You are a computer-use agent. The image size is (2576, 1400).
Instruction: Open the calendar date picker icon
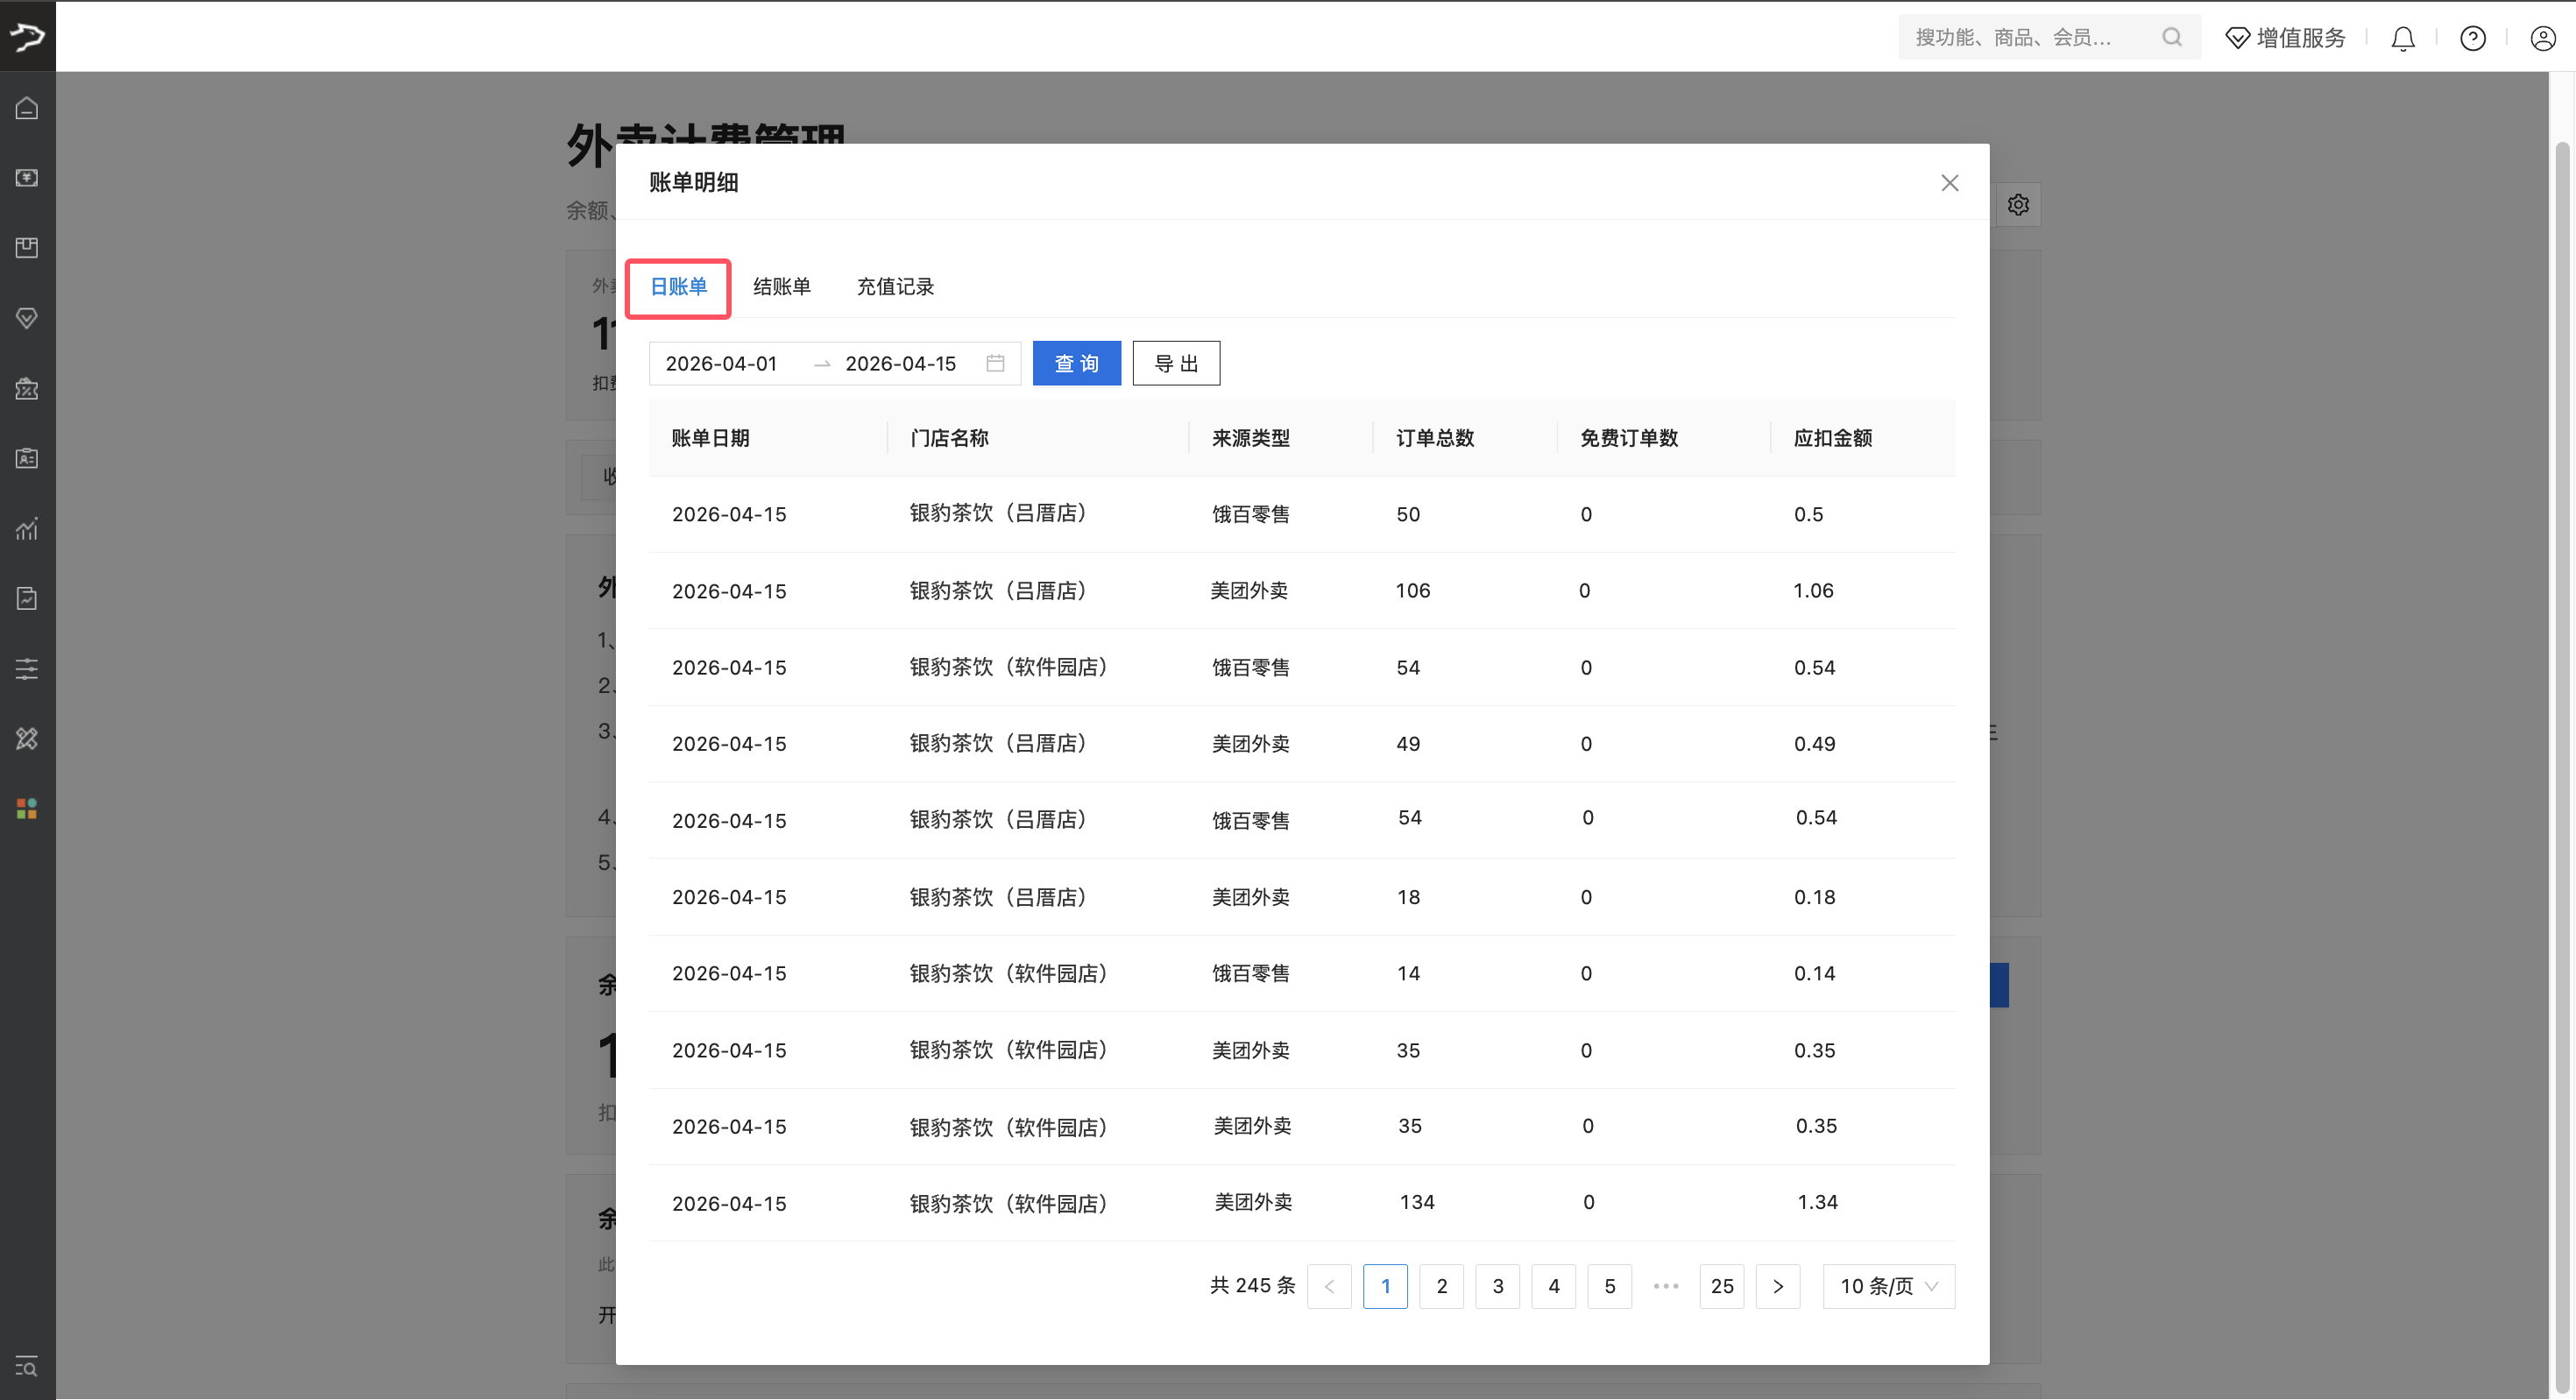coord(995,363)
